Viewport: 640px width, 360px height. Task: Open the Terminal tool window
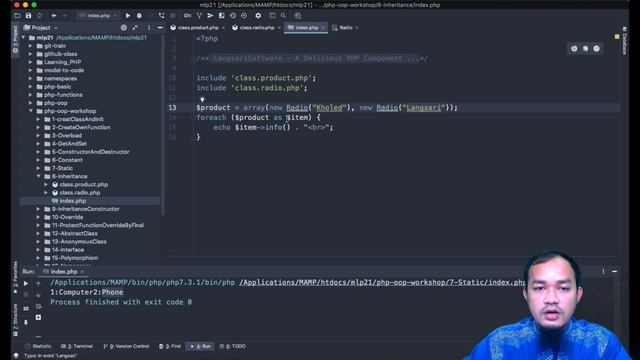[77, 346]
